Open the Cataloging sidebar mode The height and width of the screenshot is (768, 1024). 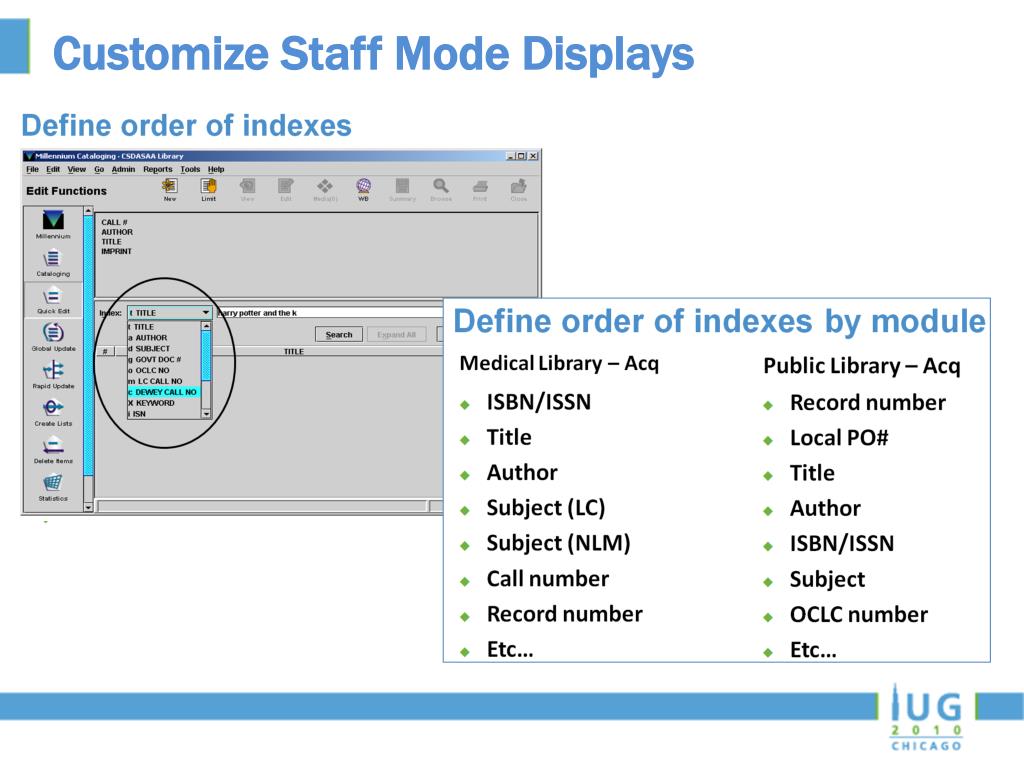[53, 263]
